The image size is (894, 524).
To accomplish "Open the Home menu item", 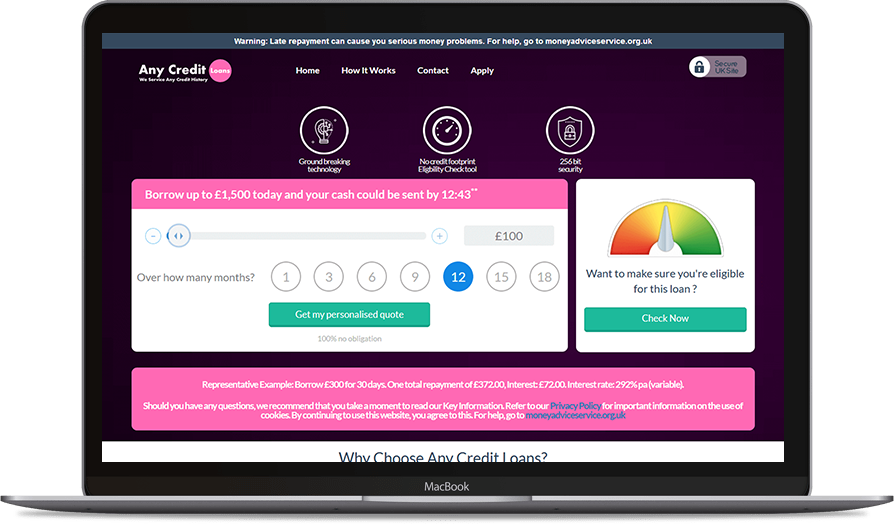I will coord(307,71).
